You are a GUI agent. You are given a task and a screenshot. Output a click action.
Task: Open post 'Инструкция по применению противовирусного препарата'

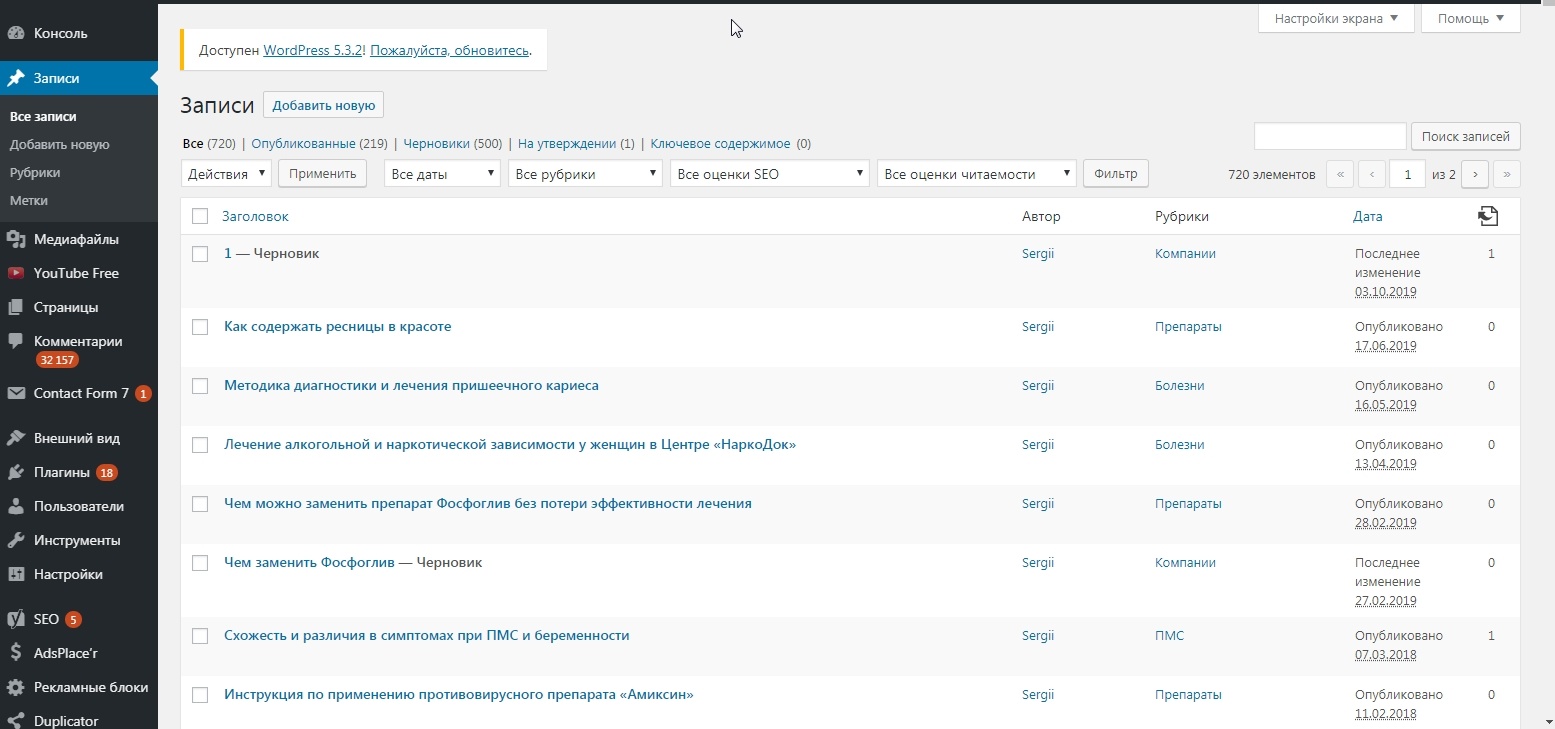(x=459, y=695)
